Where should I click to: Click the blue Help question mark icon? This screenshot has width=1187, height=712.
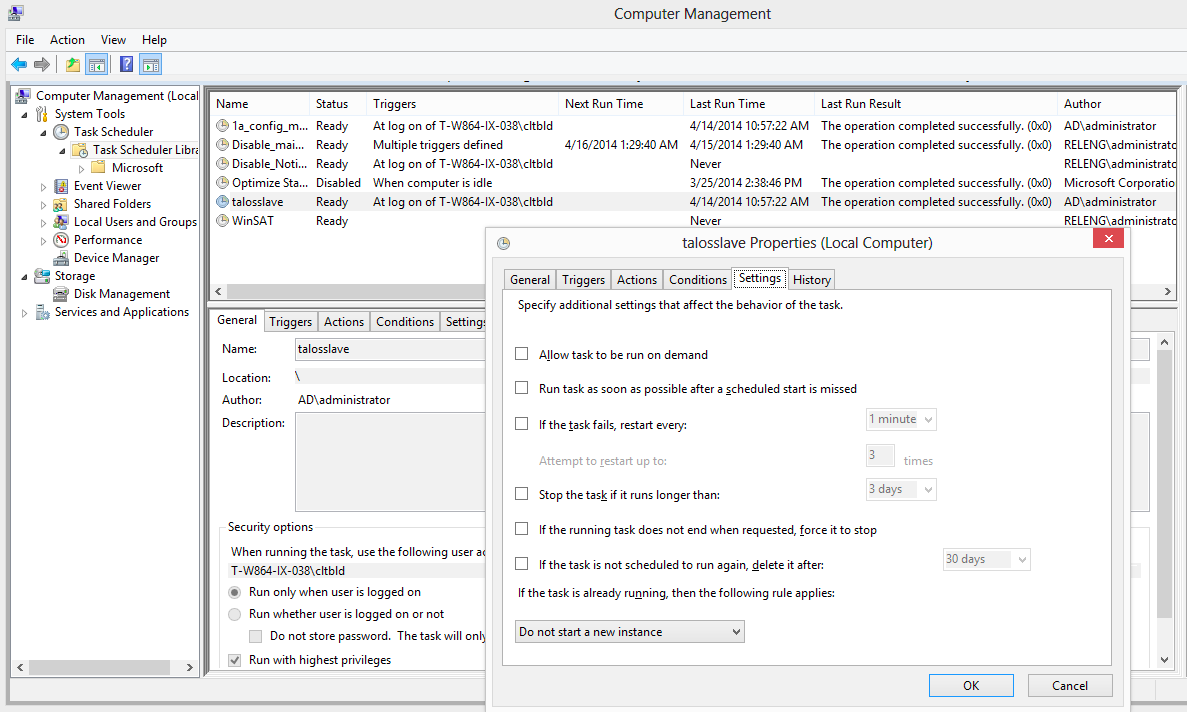click(126, 65)
